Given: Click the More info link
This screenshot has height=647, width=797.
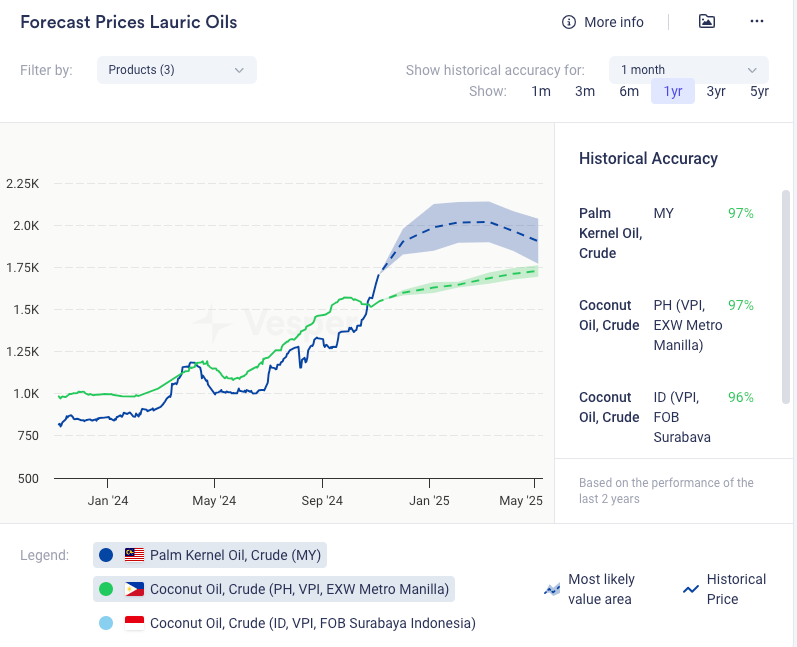Looking at the screenshot, I should [x=614, y=22].
